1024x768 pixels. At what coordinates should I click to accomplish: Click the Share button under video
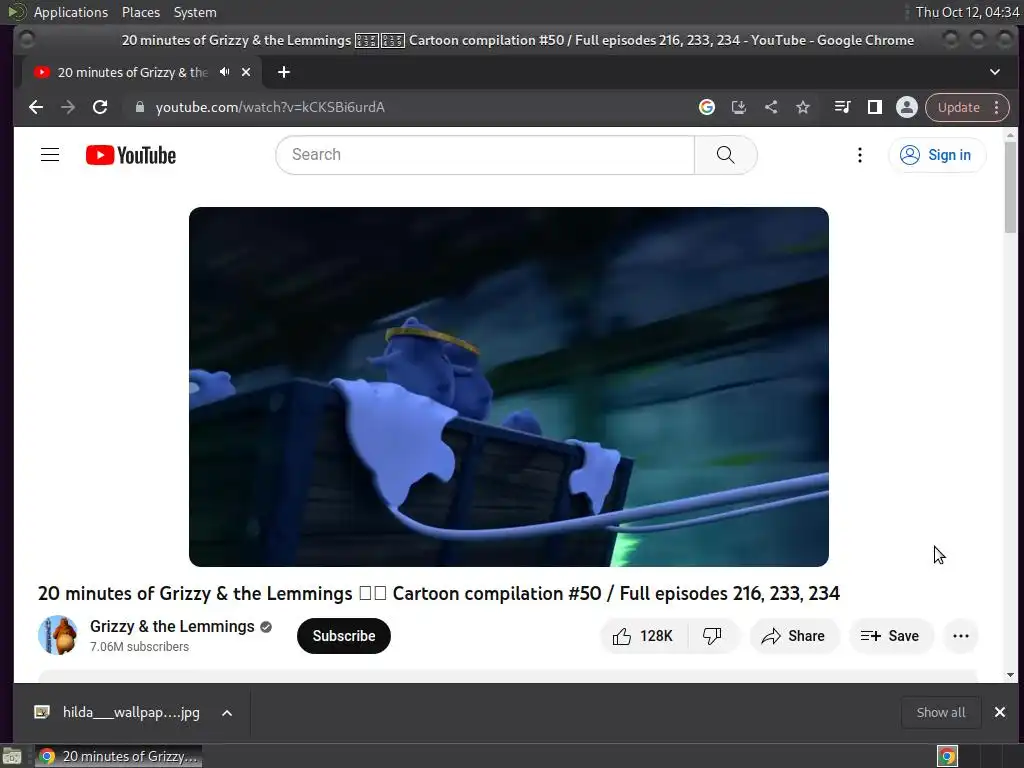click(793, 636)
